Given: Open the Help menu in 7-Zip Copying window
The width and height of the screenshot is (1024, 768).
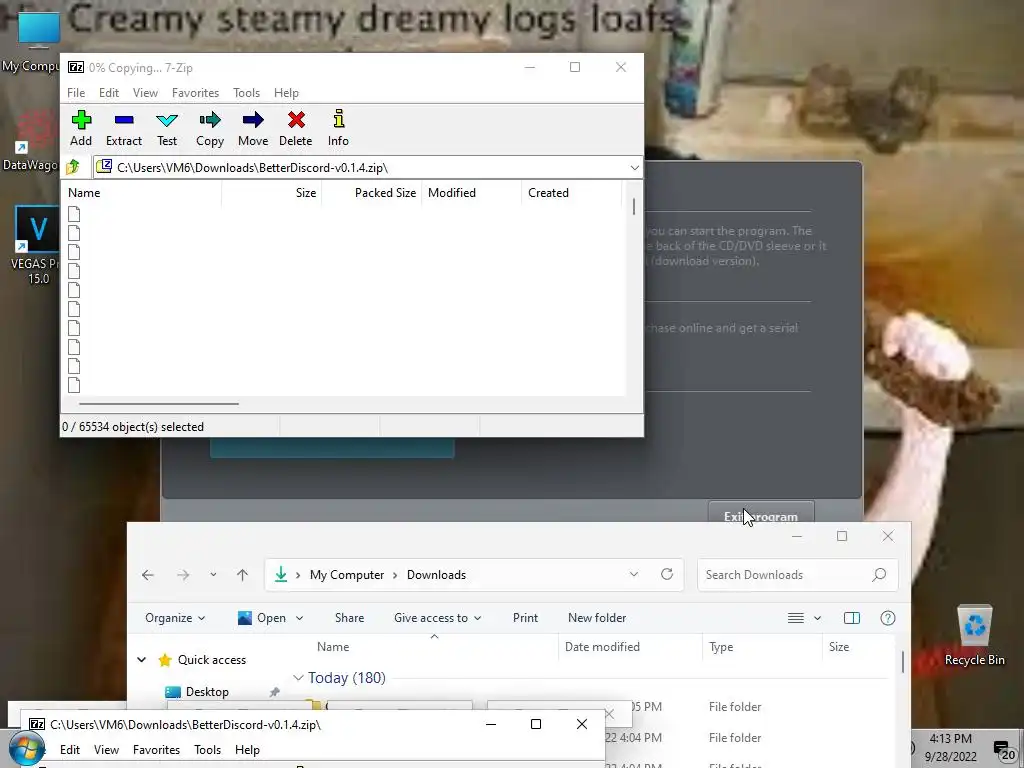Looking at the screenshot, I should [x=286, y=93].
